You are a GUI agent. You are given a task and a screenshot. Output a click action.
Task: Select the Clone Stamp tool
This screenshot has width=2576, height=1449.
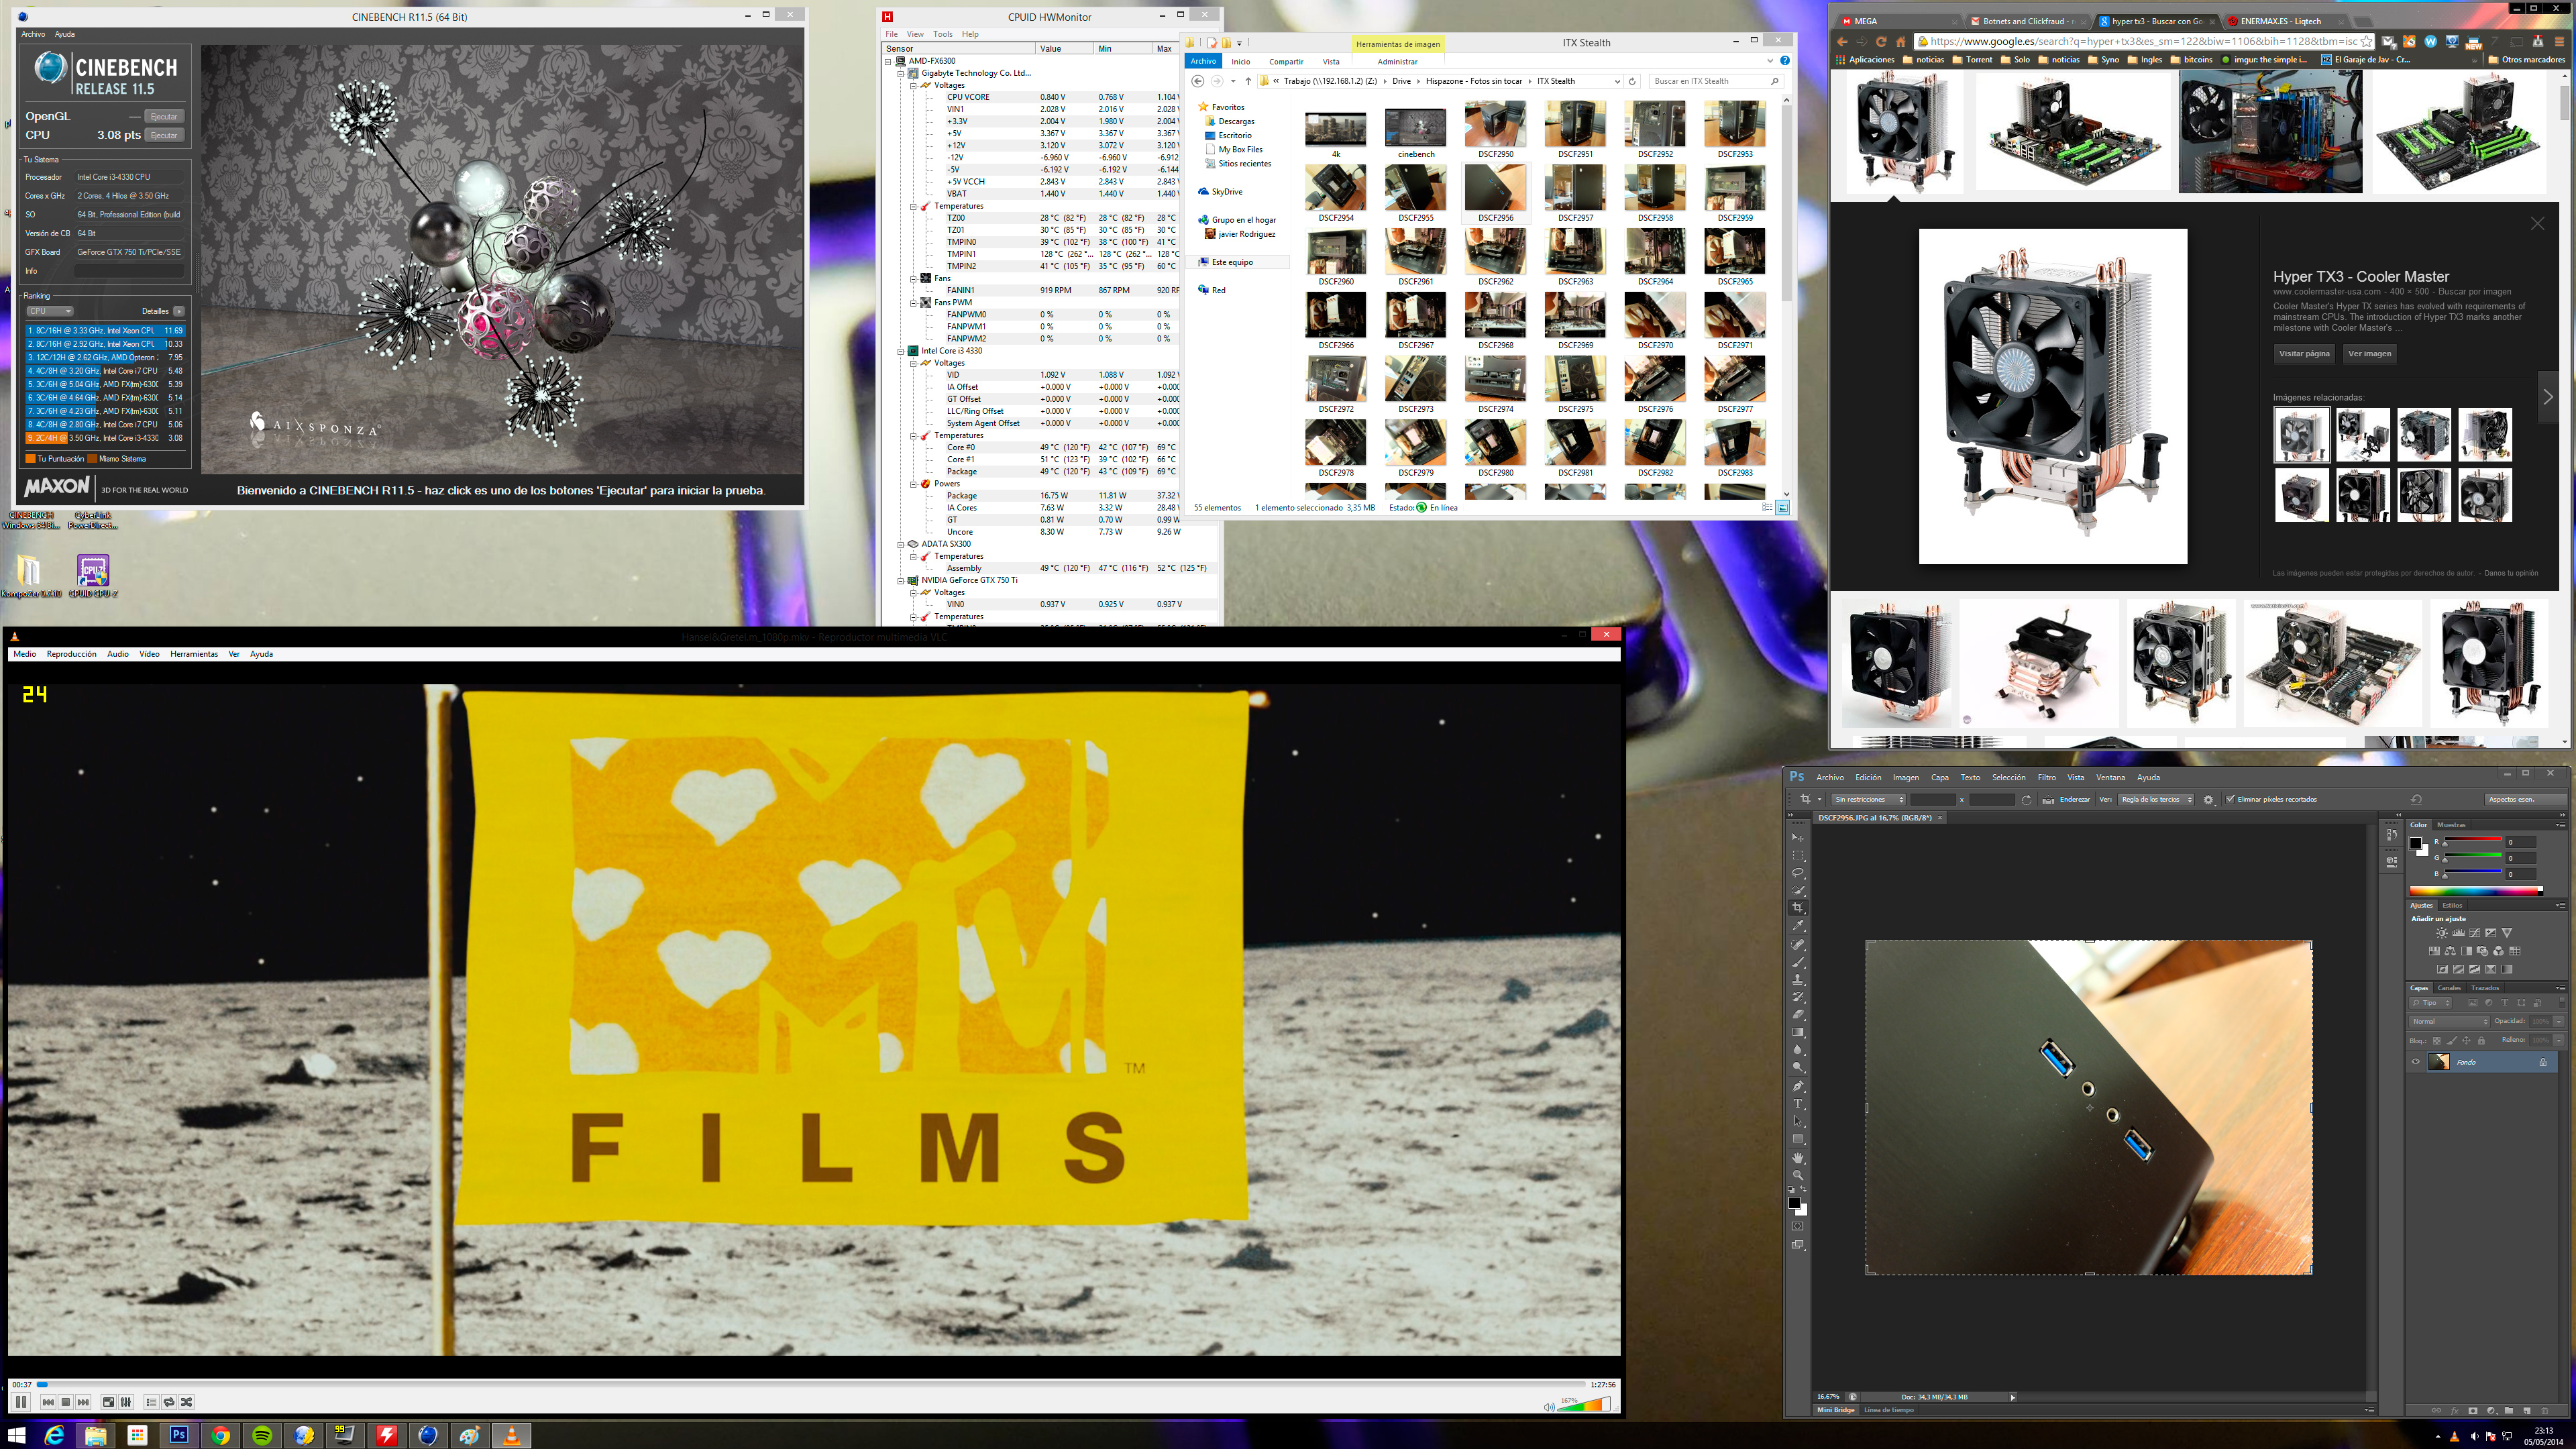tap(1798, 980)
